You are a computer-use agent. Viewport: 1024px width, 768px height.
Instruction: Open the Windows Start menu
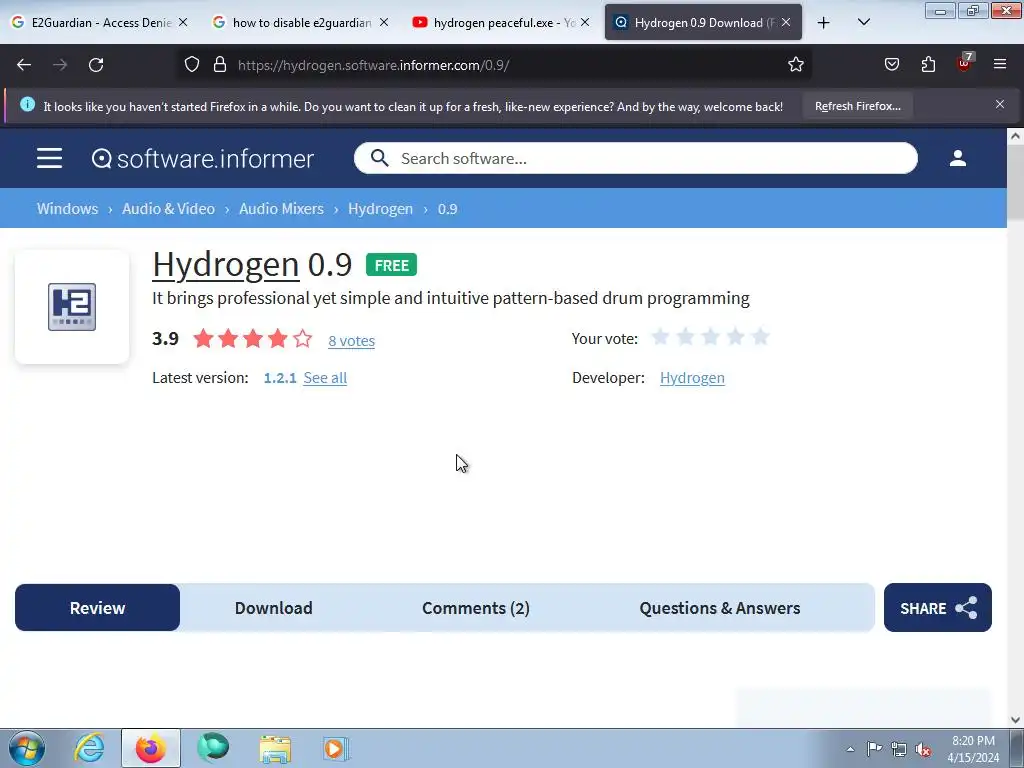click(x=26, y=748)
